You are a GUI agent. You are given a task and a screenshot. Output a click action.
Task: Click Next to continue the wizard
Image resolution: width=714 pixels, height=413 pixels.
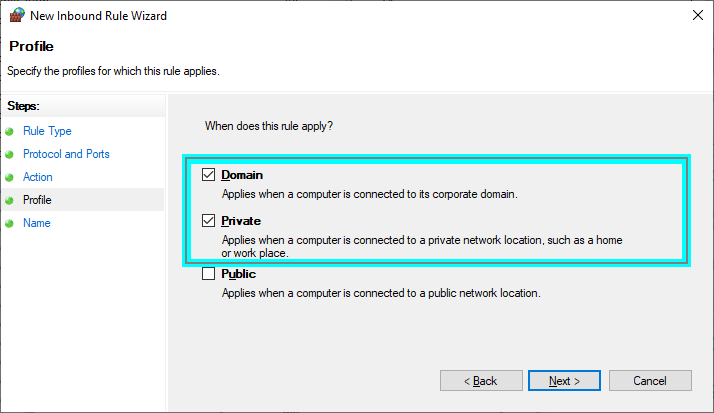(x=565, y=381)
